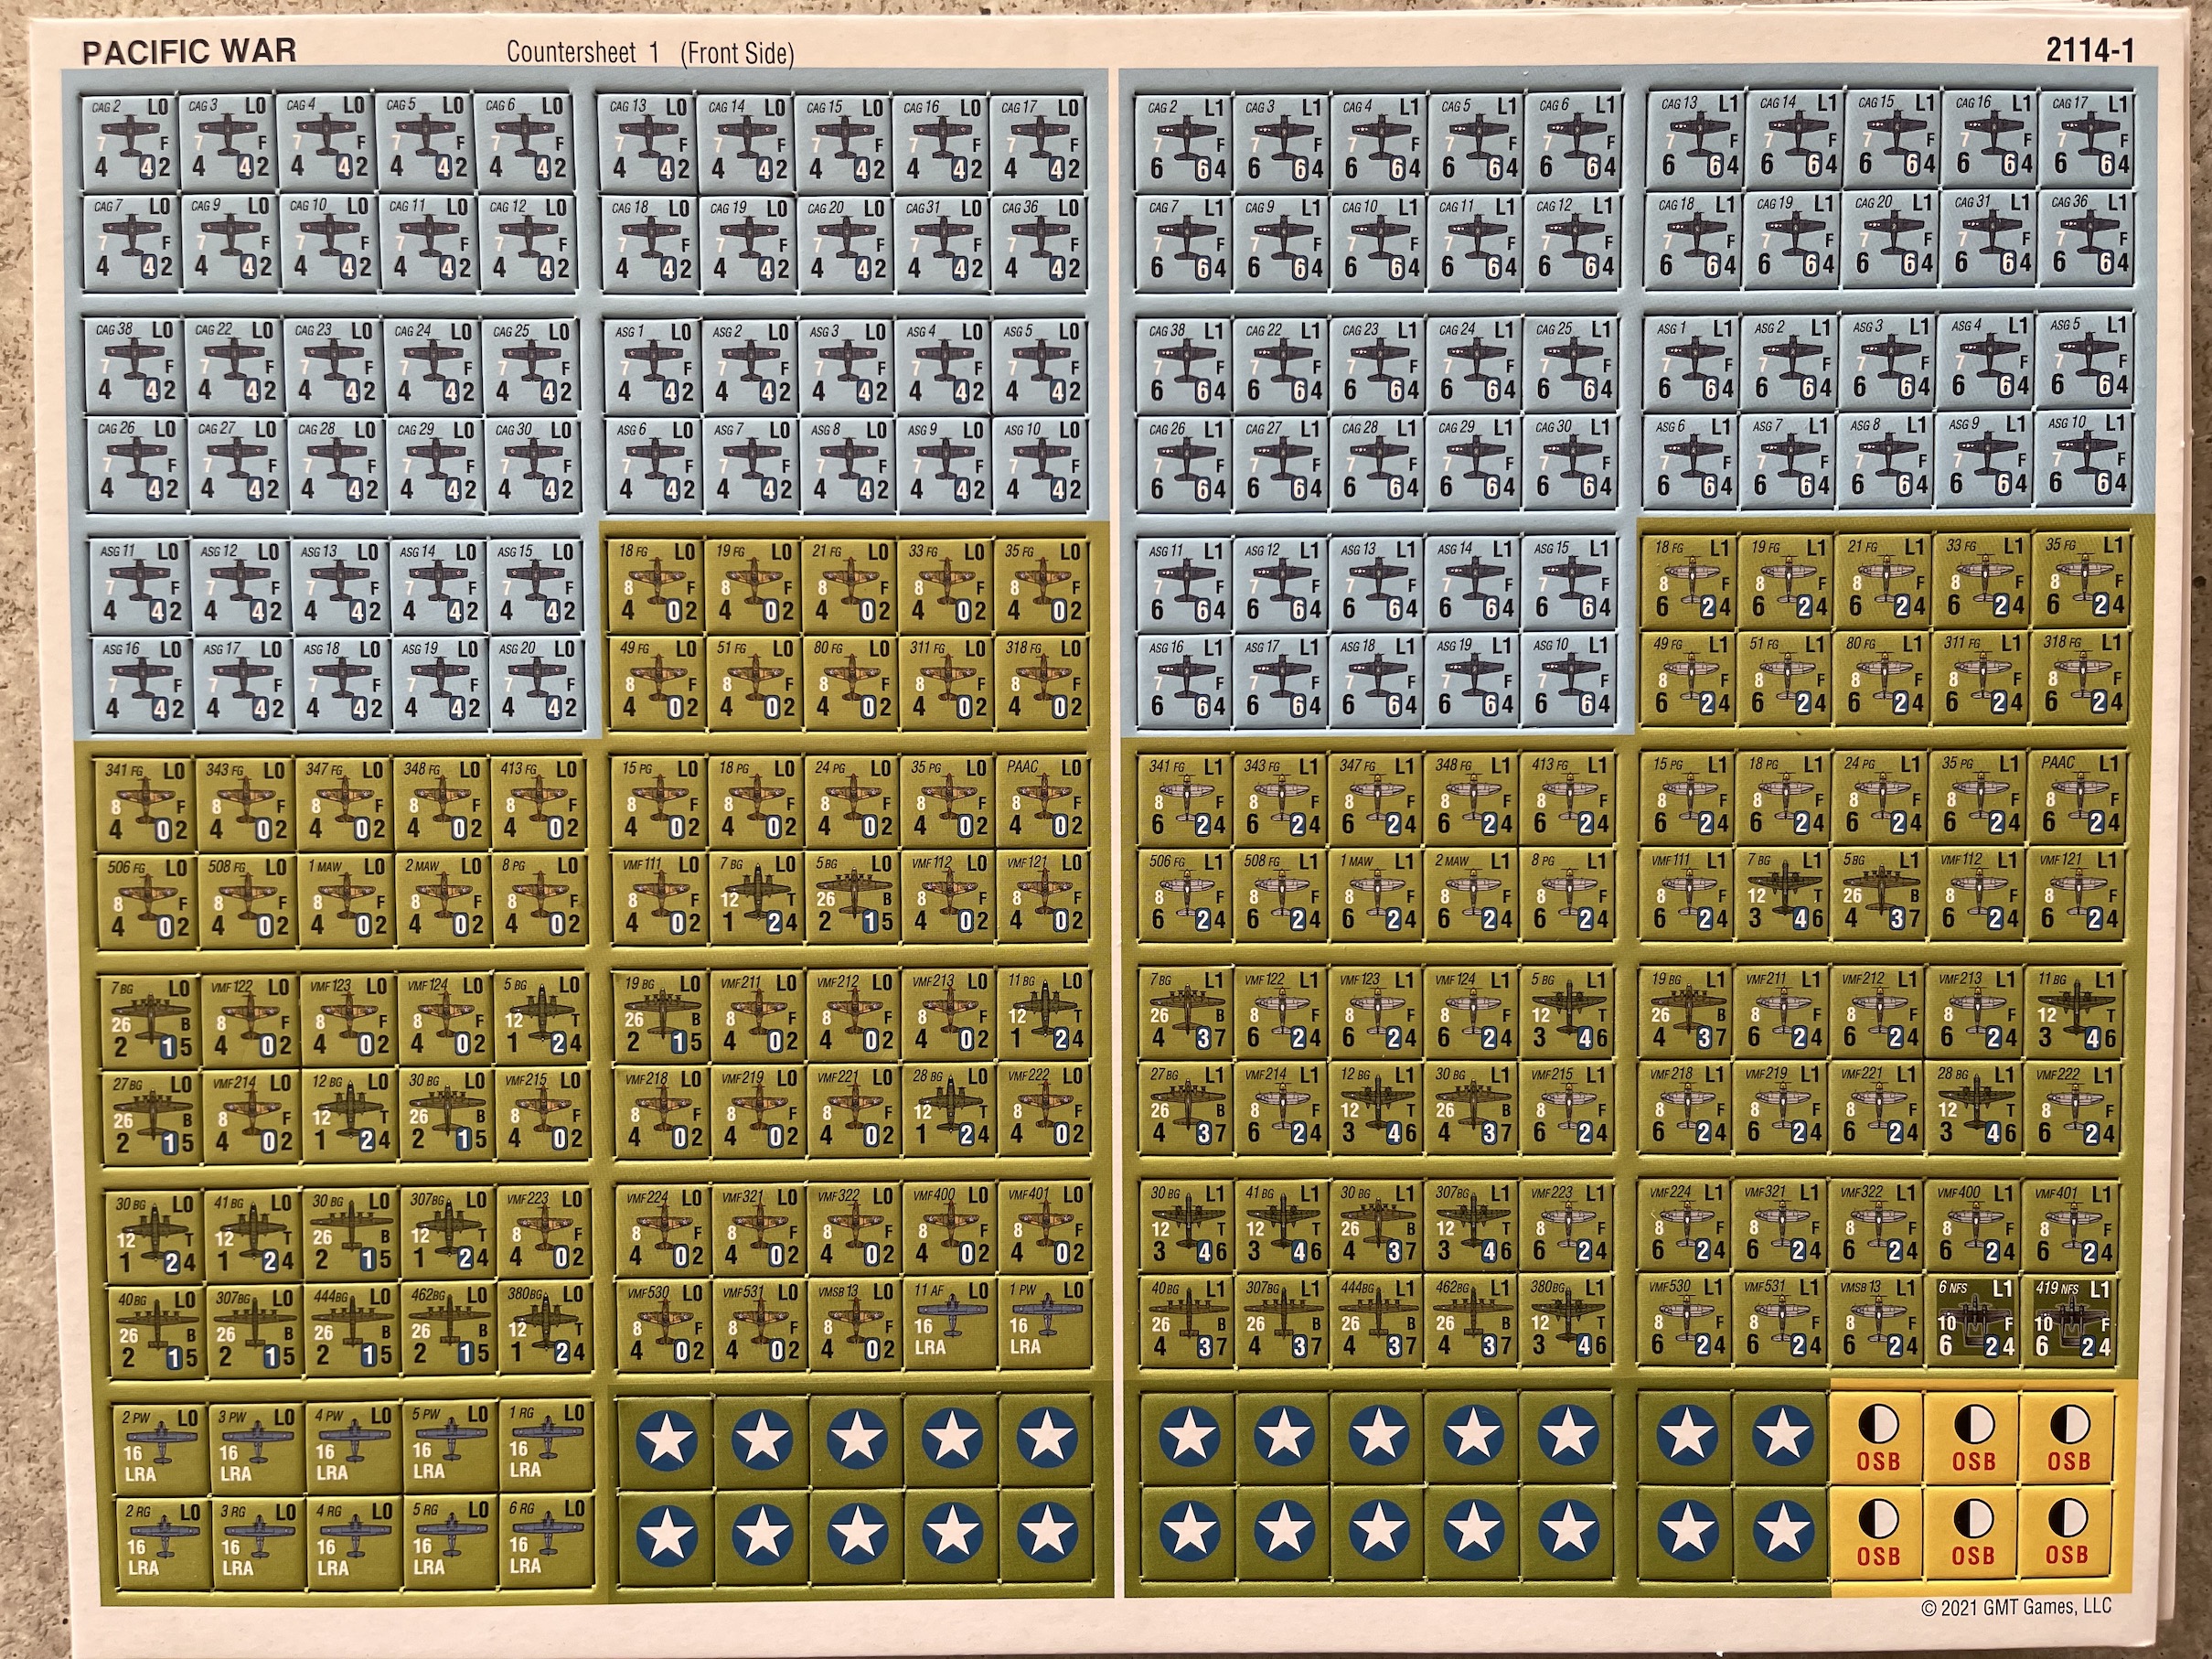Click the Countersheet 1 (Front Side) label
The height and width of the screenshot is (1659, 2212).
(x=650, y=53)
